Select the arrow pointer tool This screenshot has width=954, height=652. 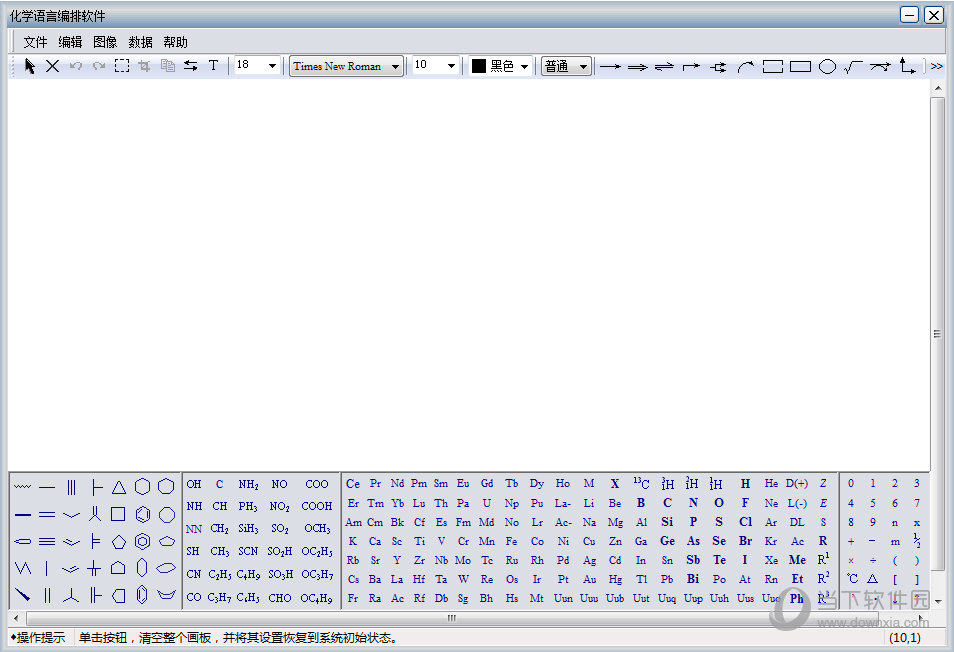point(30,66)
